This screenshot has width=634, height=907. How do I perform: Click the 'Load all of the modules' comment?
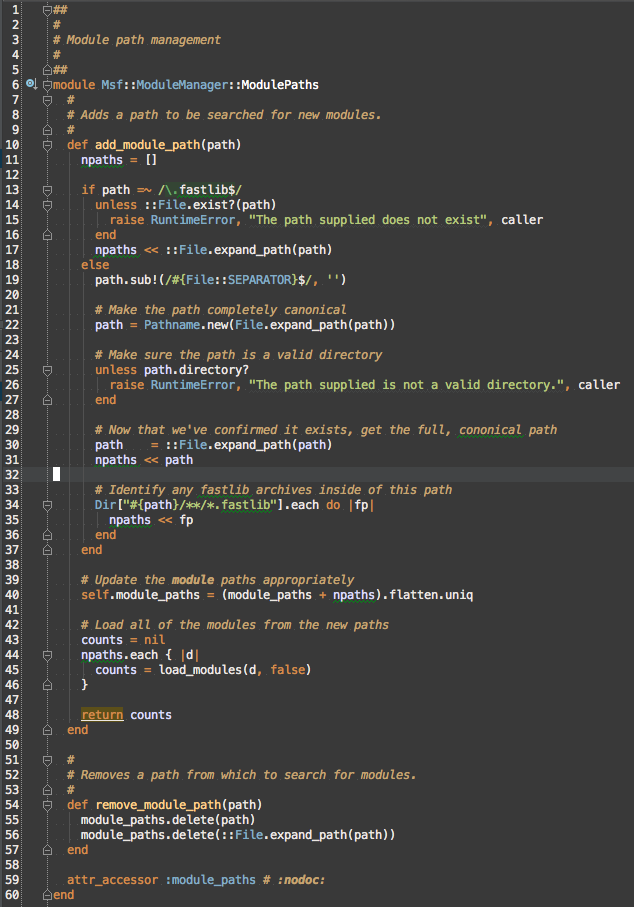tap(234, 625)
